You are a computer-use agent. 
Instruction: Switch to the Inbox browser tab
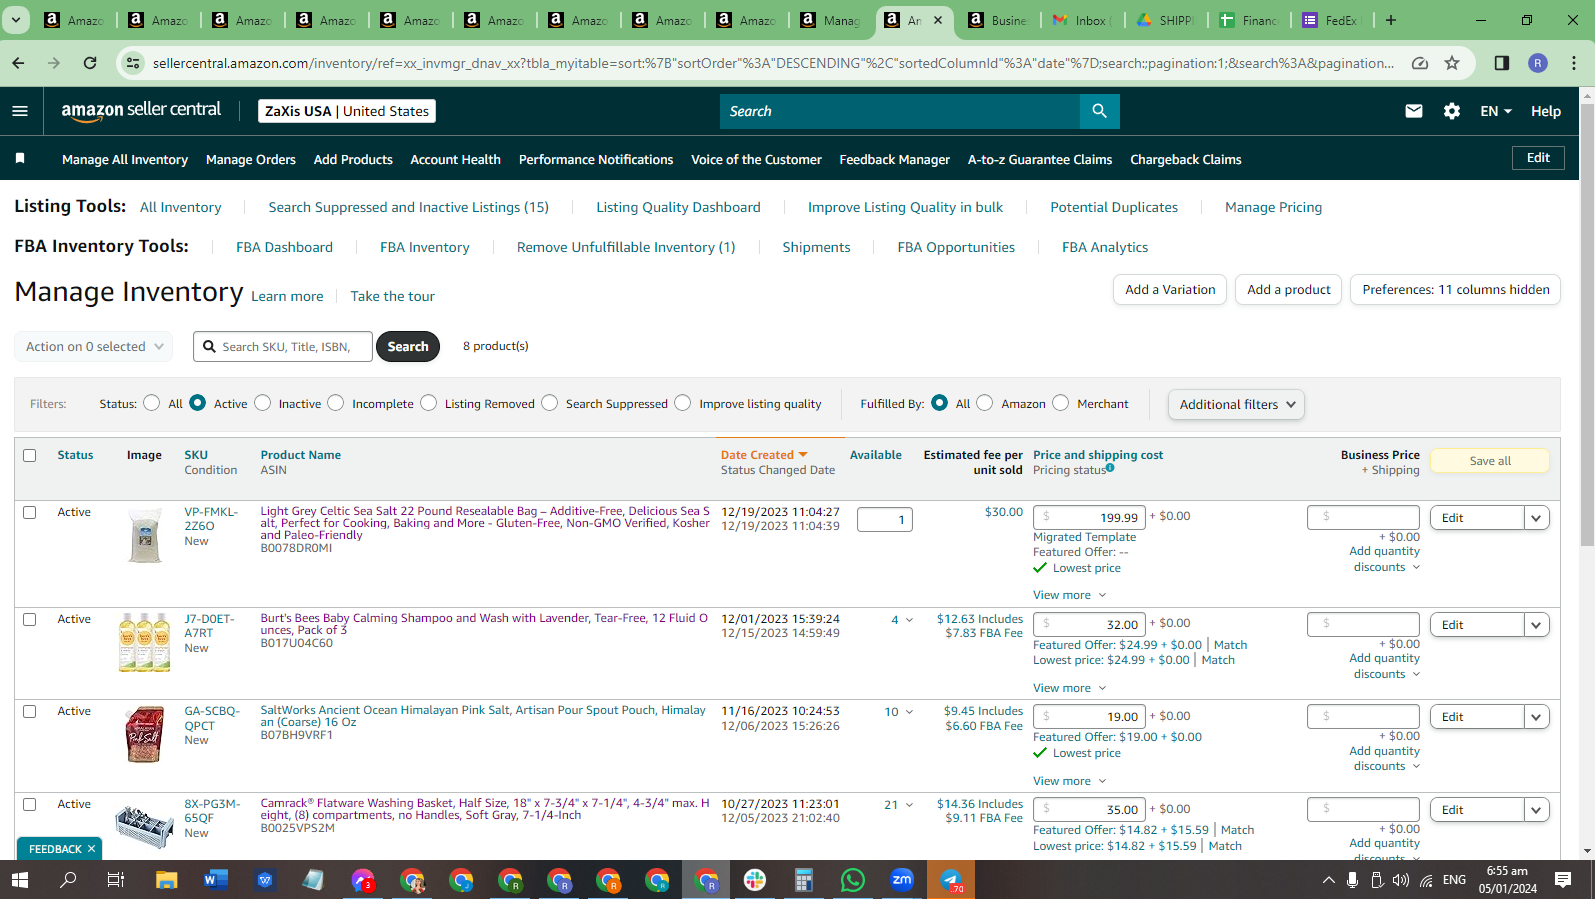click(x=1083, y=20)
